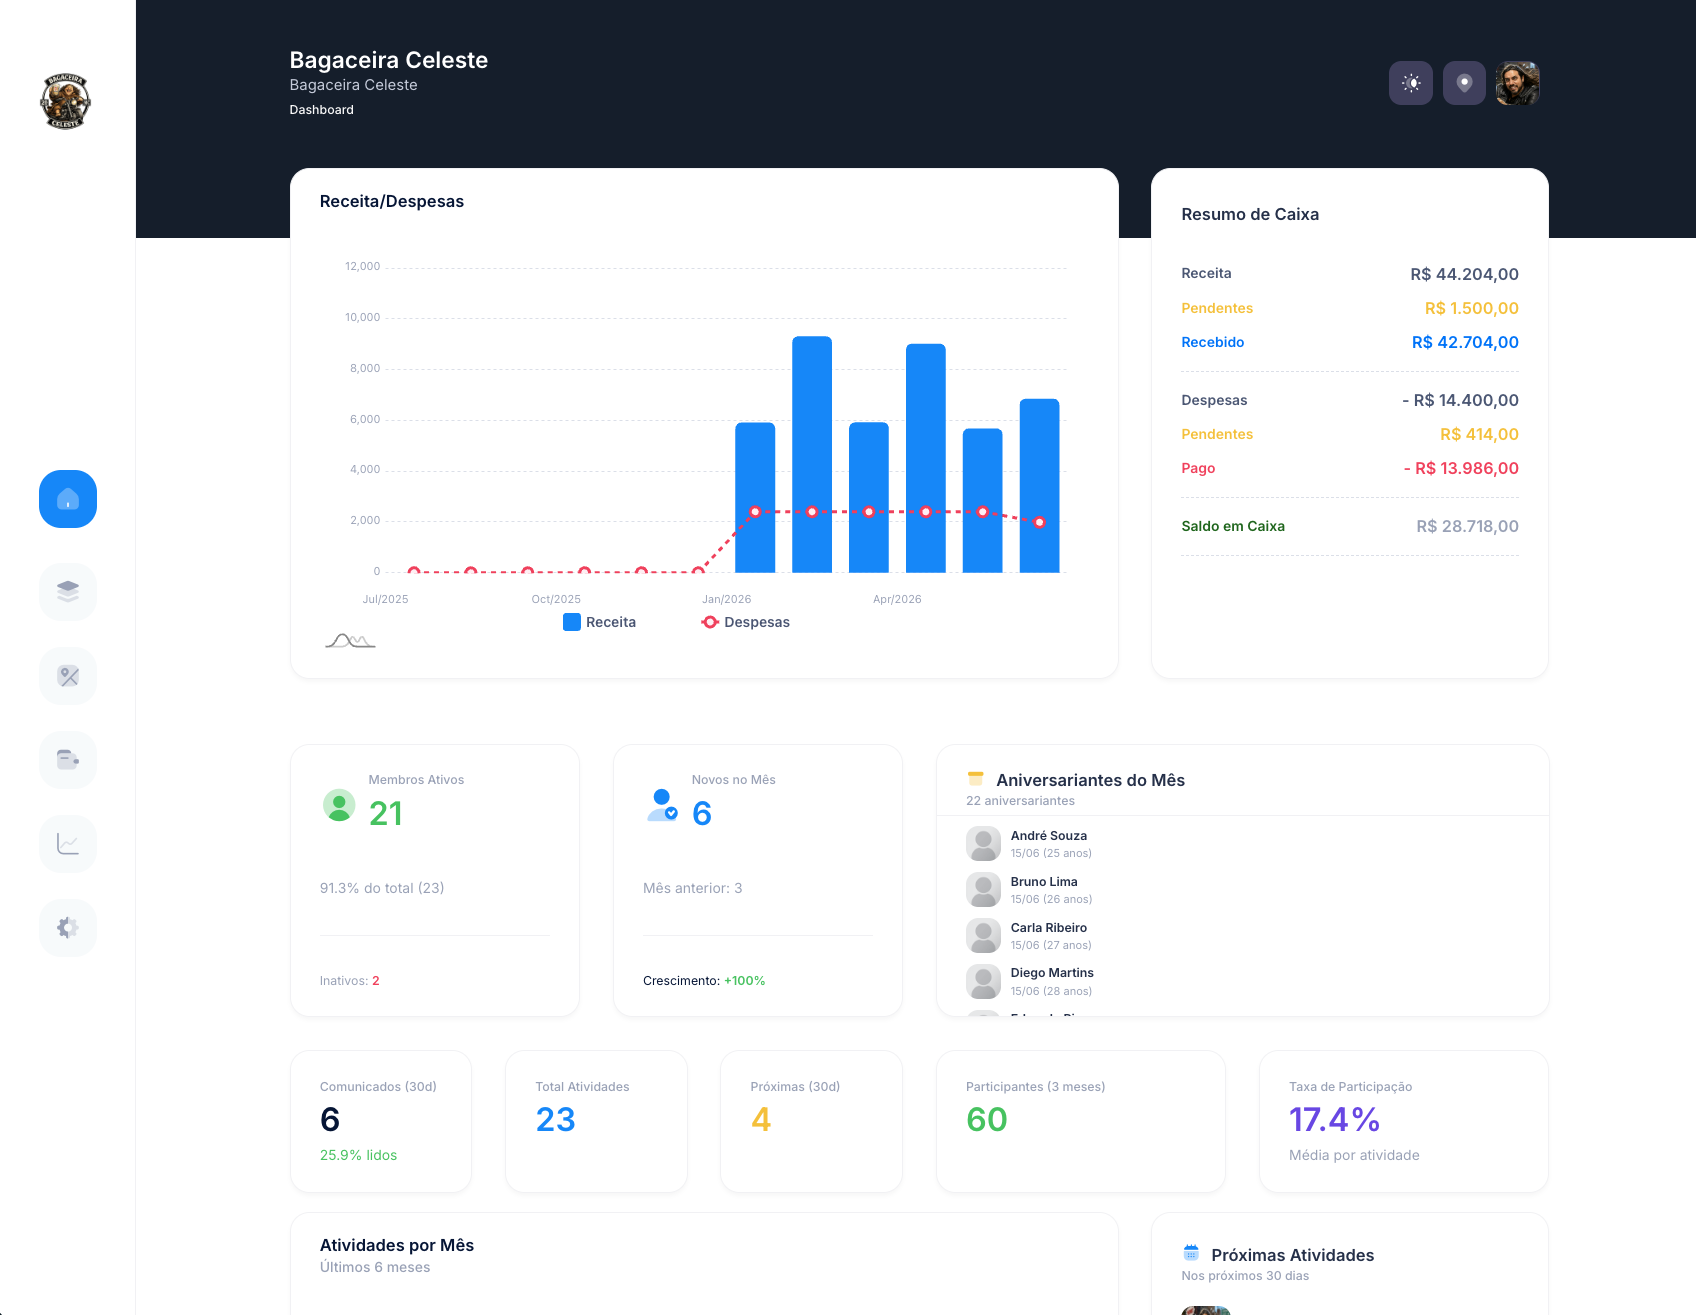1696x1315 pixels.
Task: Toggle Despesas series in chart legend
Action: (x=745, y=622)
